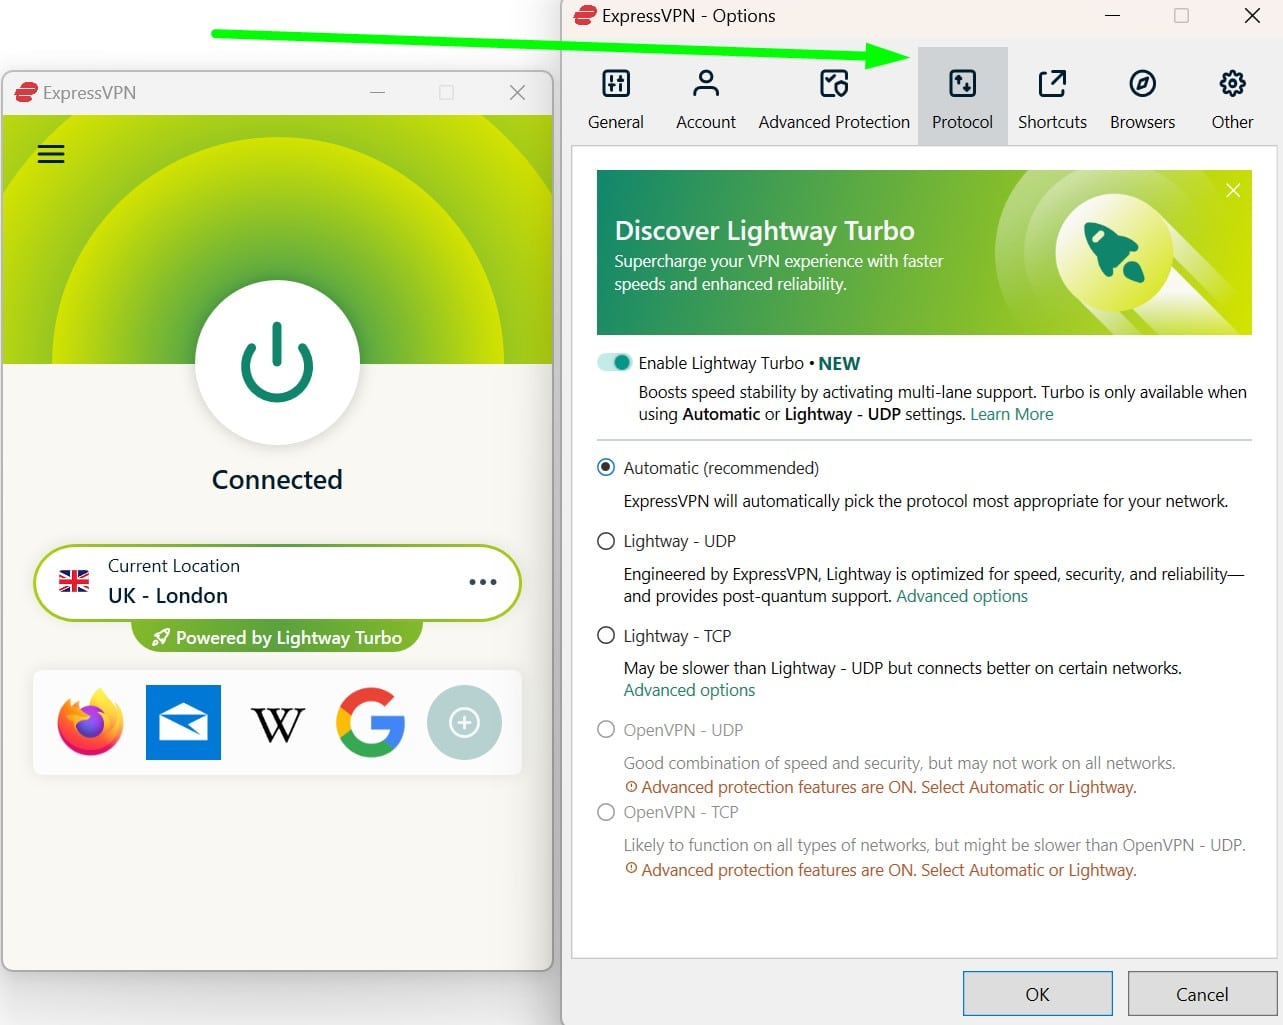Confirm settings with OK button
1283x1025 pixels.
[1038, 994]
